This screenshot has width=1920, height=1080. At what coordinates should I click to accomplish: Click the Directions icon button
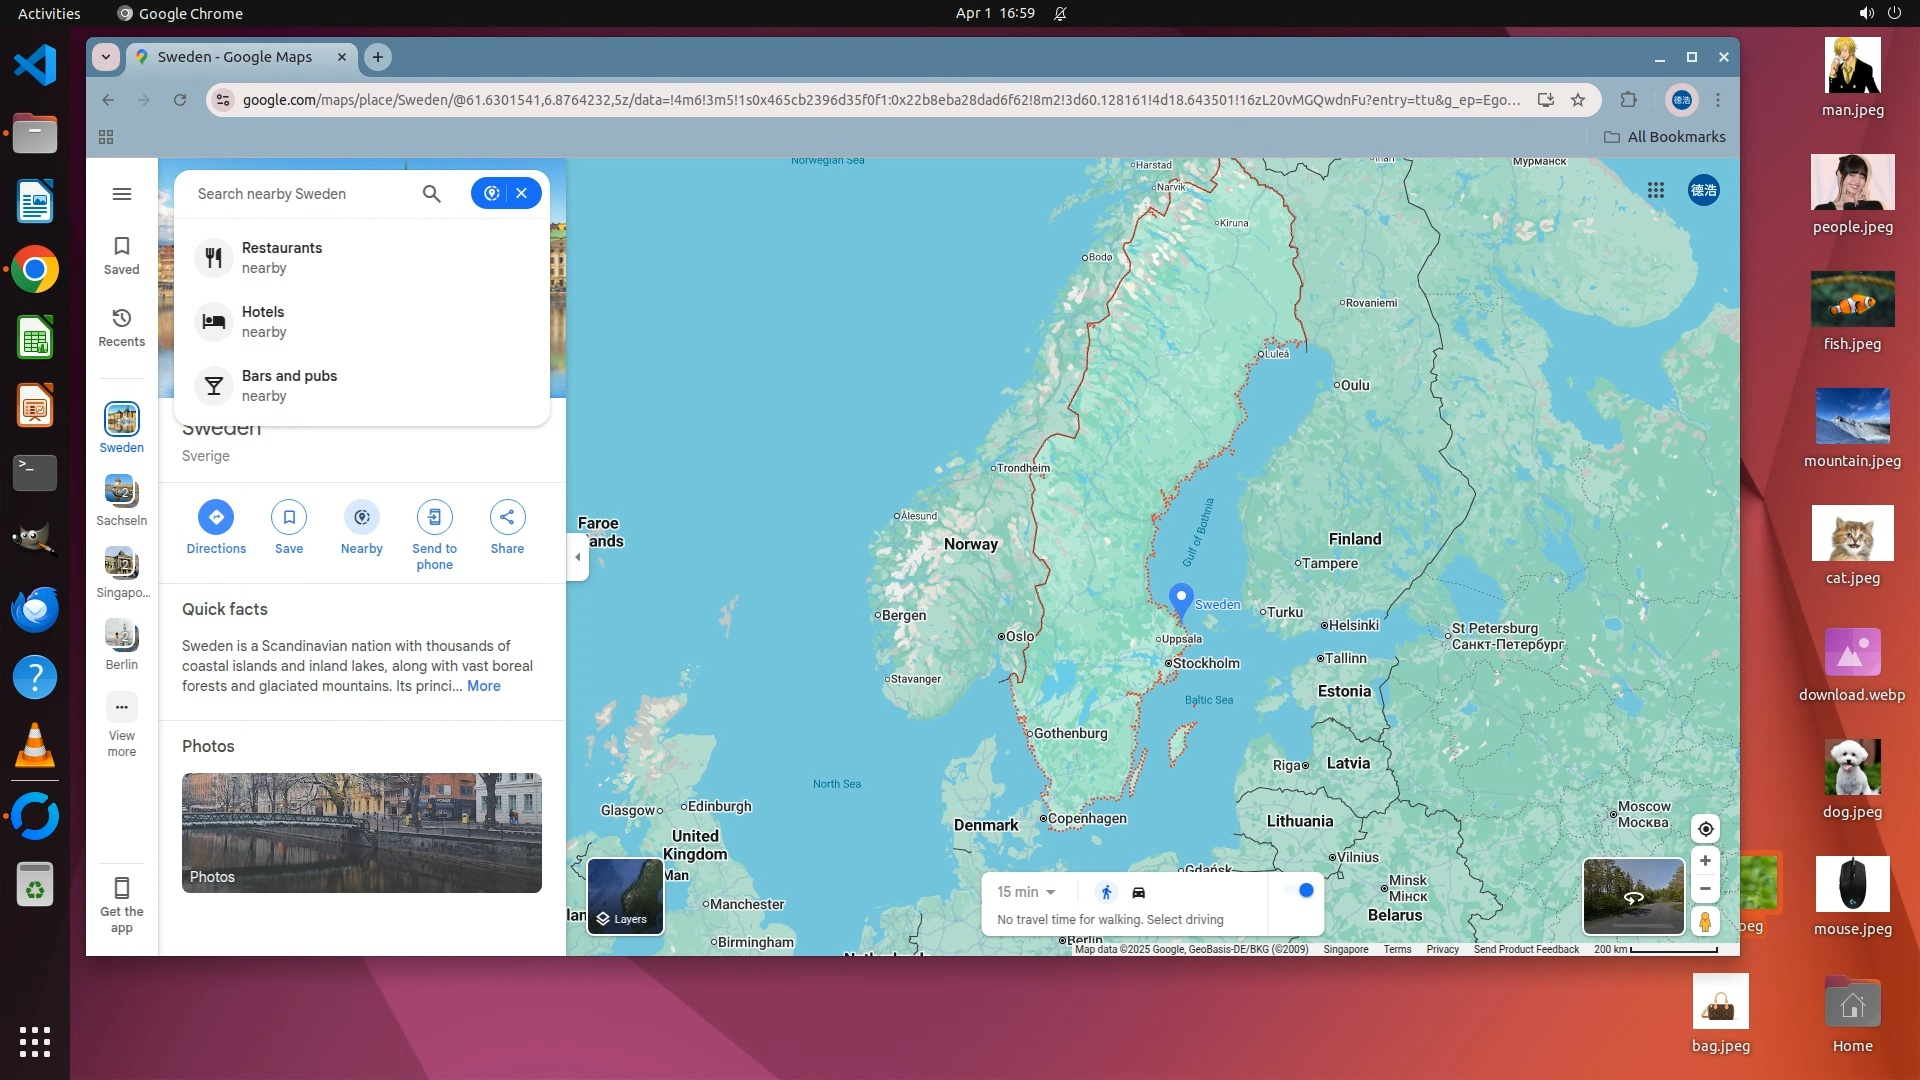(216, 517)
